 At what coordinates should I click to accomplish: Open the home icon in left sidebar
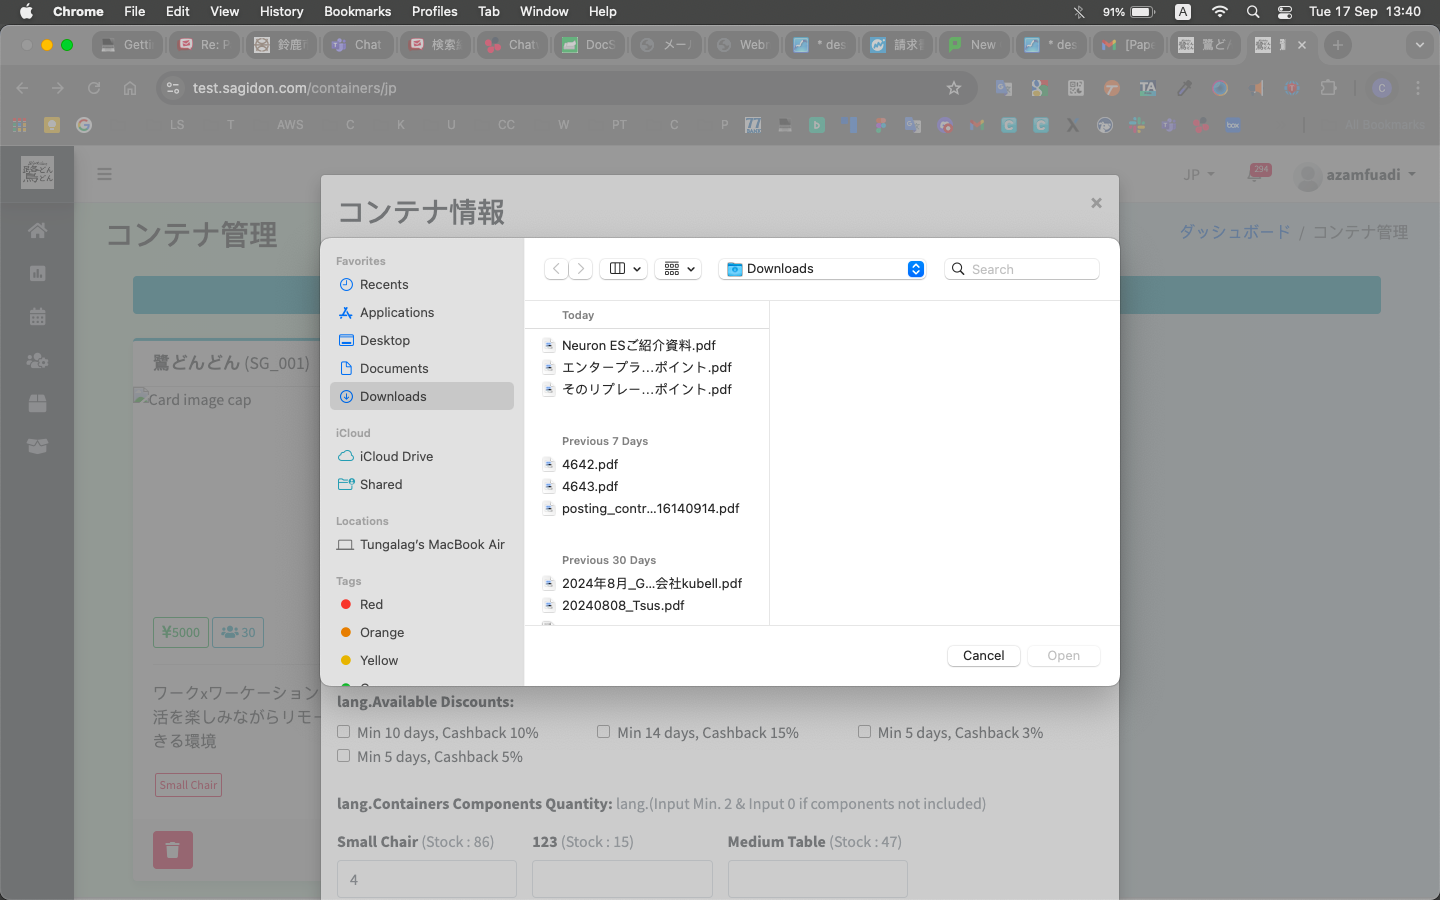37,231
